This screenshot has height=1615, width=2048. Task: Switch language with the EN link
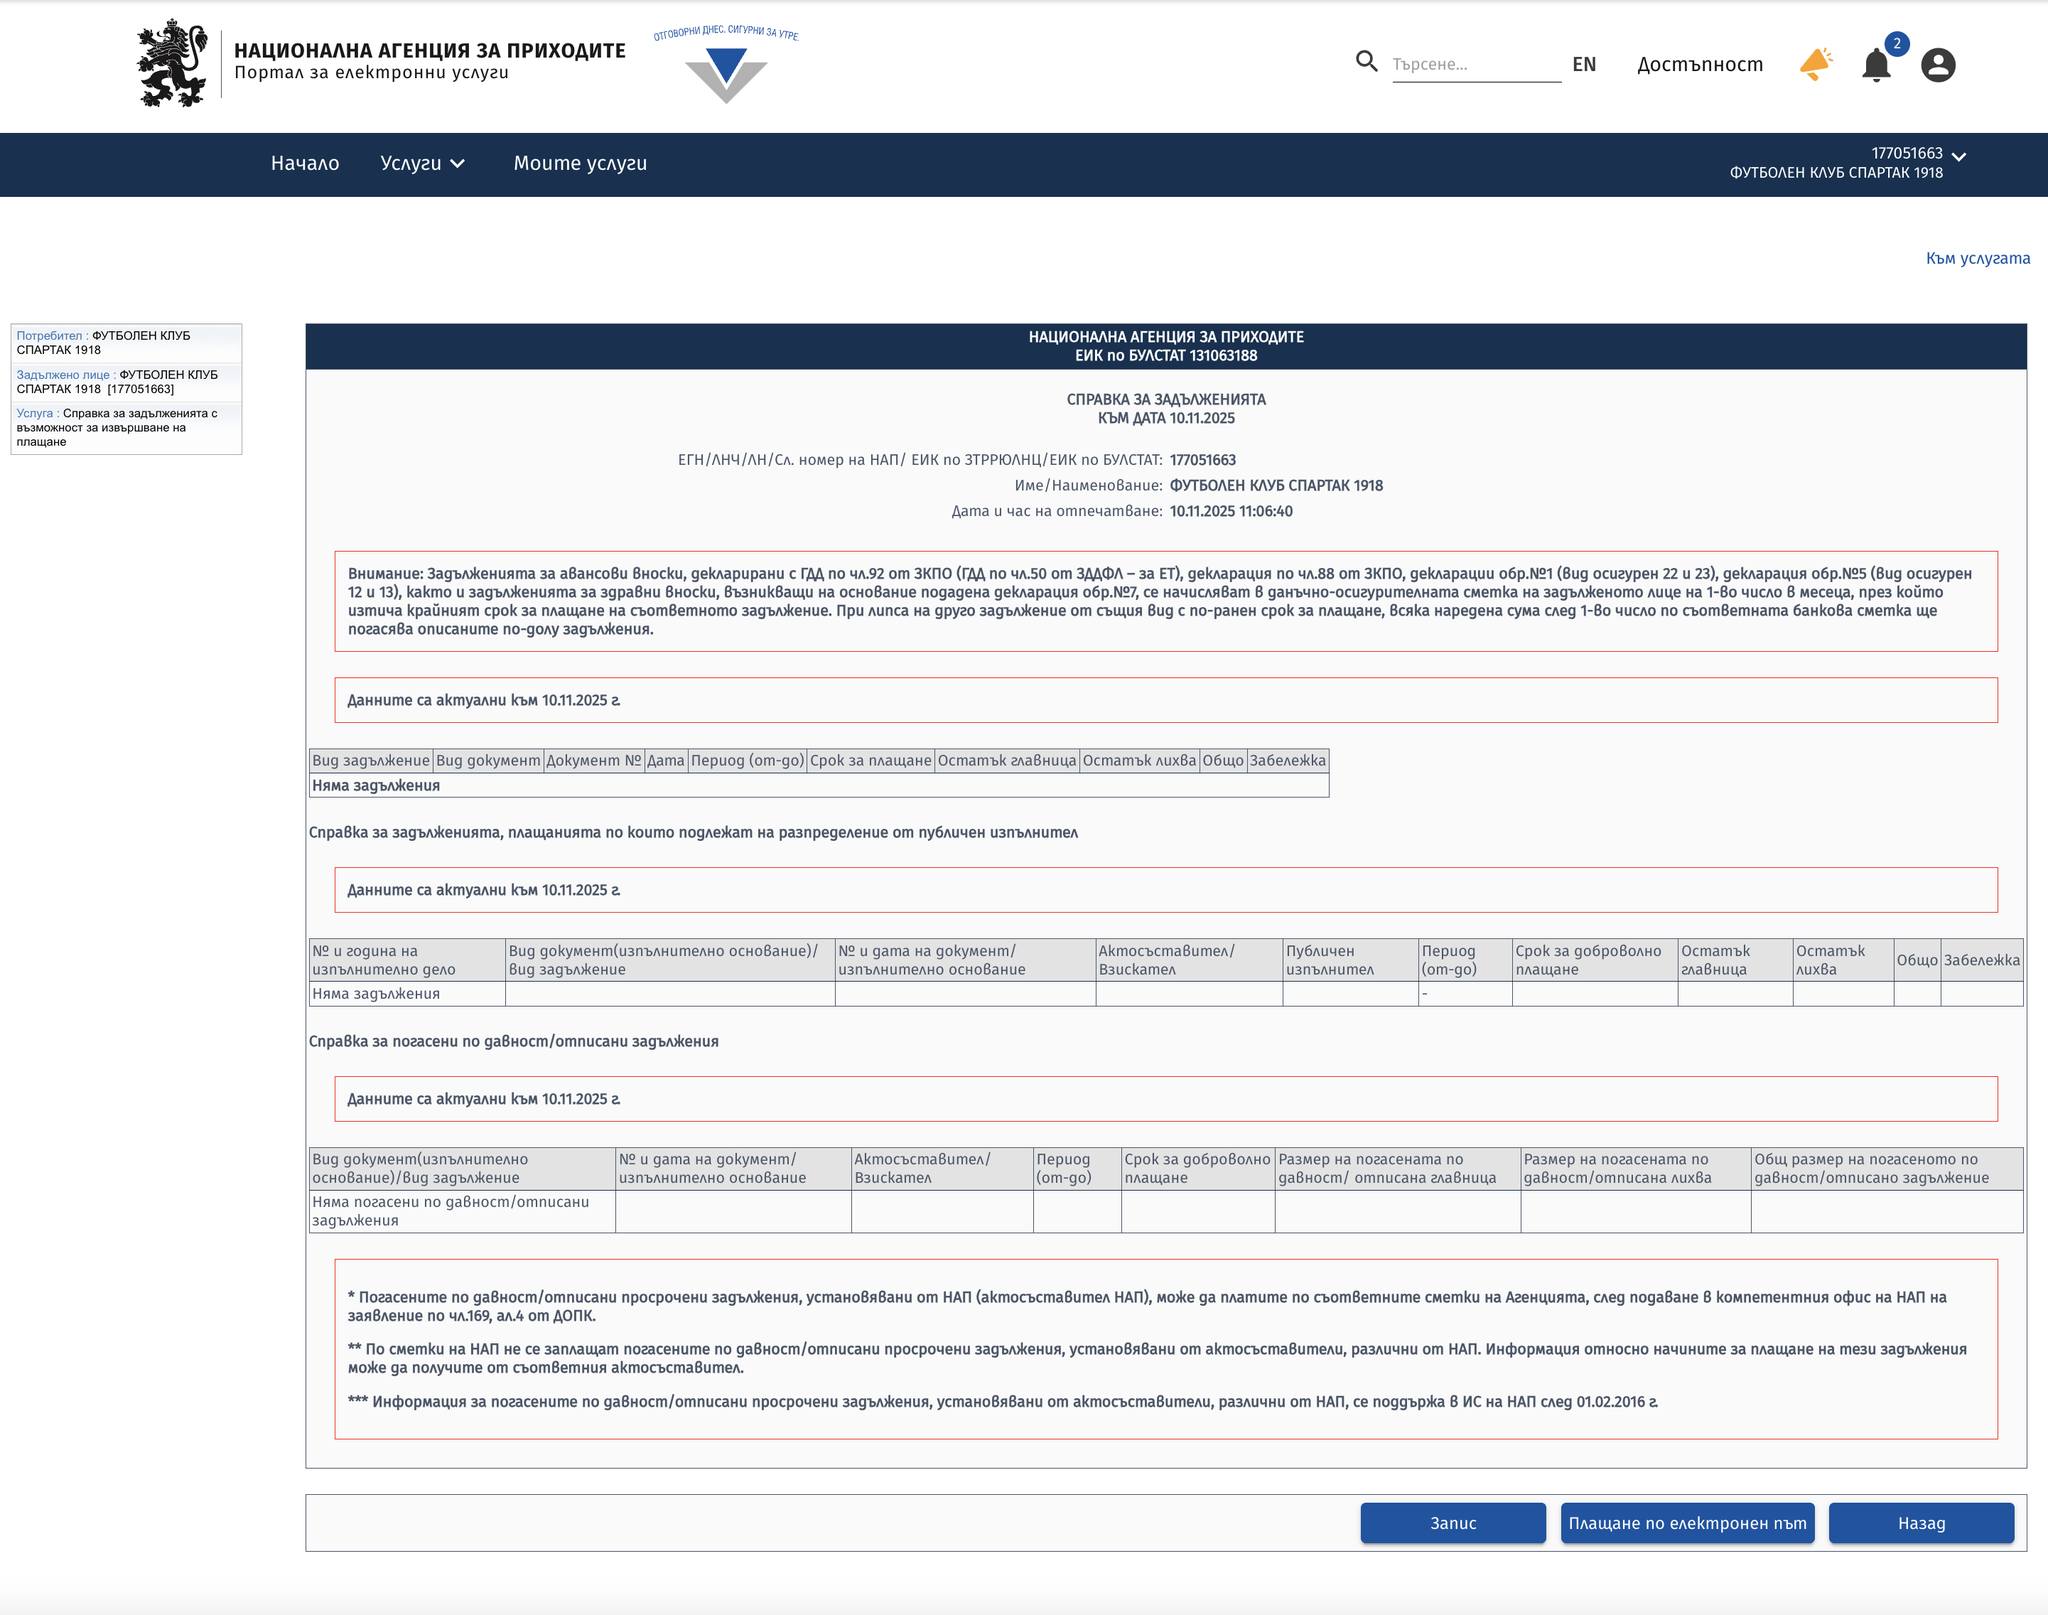(1584, 65)
